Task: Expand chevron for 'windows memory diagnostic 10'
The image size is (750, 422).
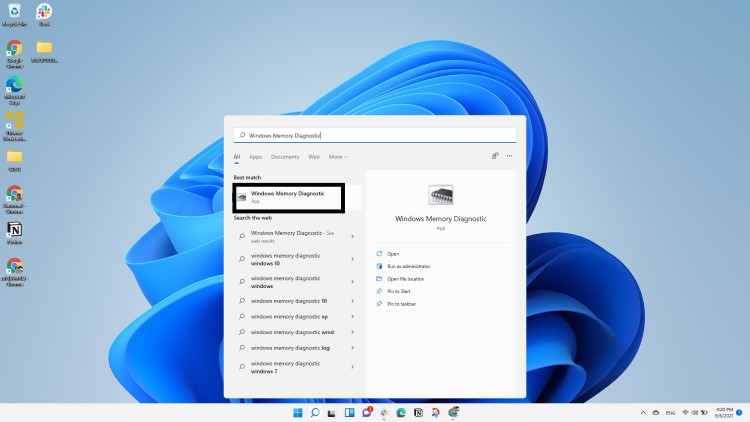Action: [x=353, y=301]
